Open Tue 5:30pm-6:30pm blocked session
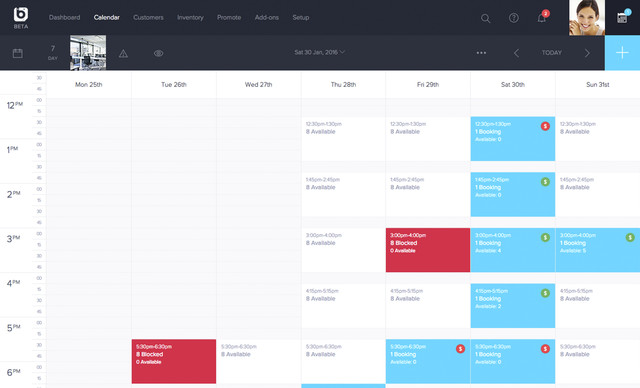 pos(174,361)
